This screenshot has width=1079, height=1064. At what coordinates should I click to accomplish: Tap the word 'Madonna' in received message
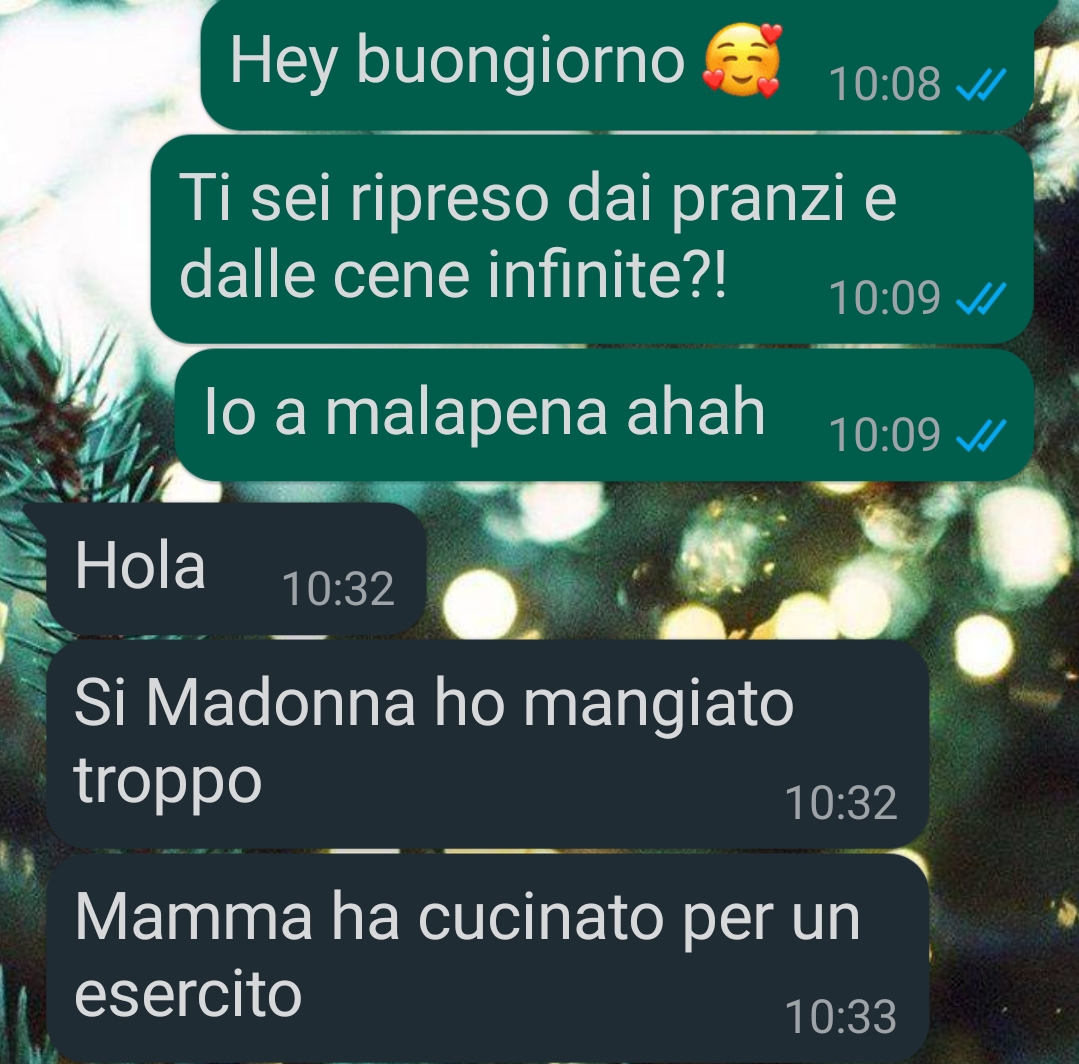281,703
